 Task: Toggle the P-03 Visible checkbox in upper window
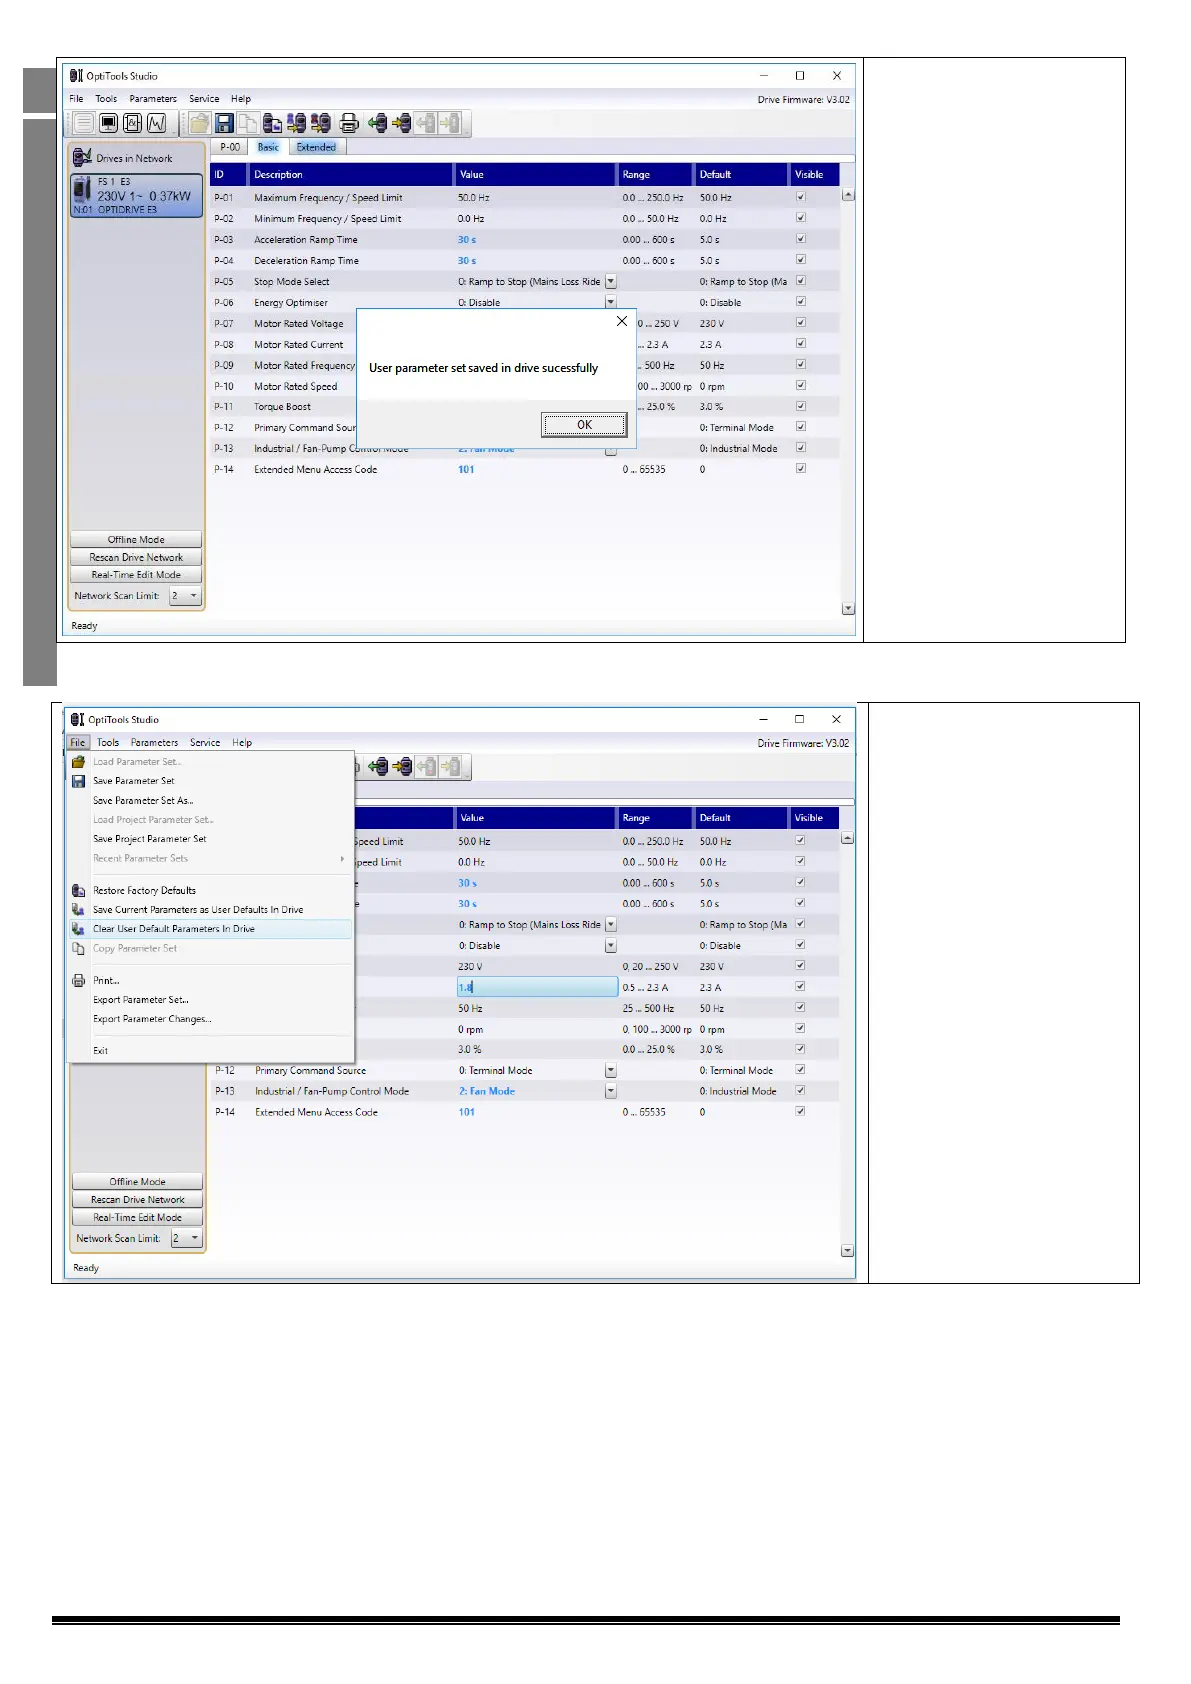click(800, 239)
